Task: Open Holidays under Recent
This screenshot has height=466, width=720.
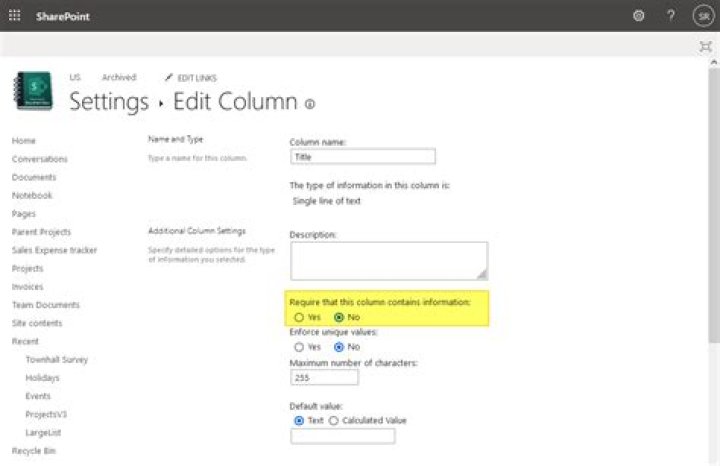Action: coord(43,378)
